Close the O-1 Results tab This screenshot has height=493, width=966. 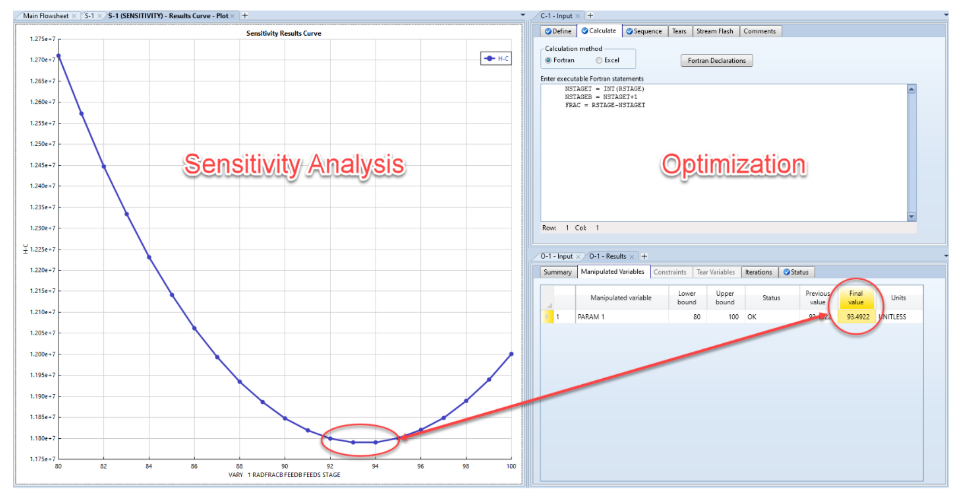(x=633, y=257)
